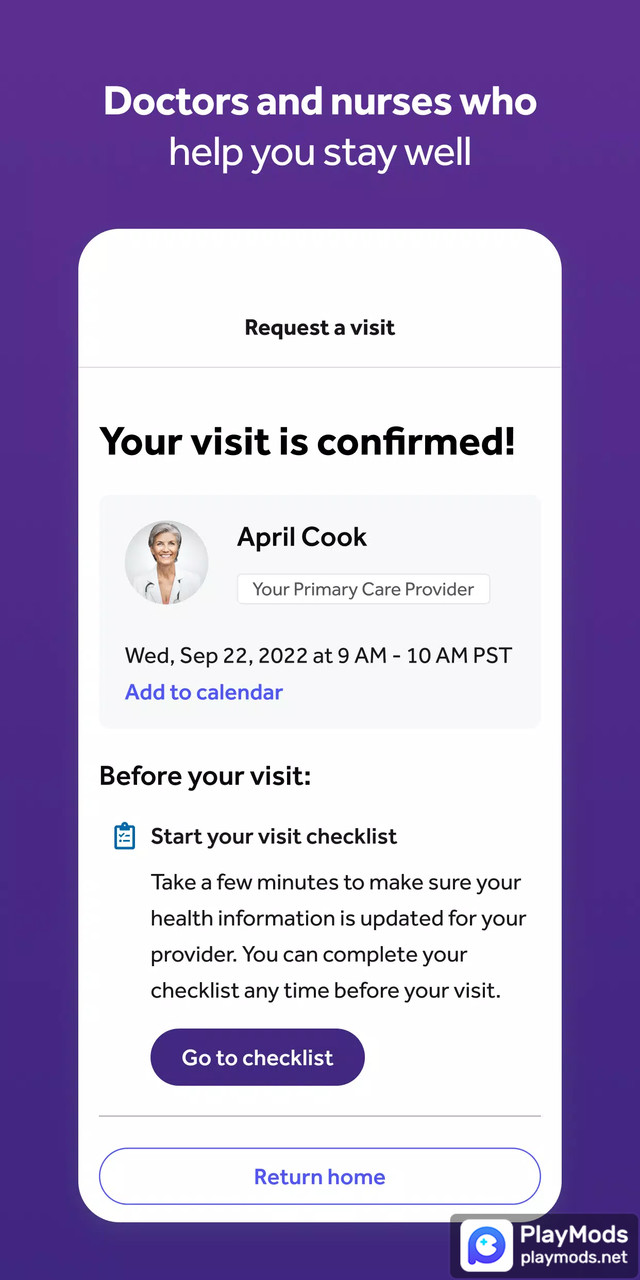Tap the appointment date and time text

318,655
